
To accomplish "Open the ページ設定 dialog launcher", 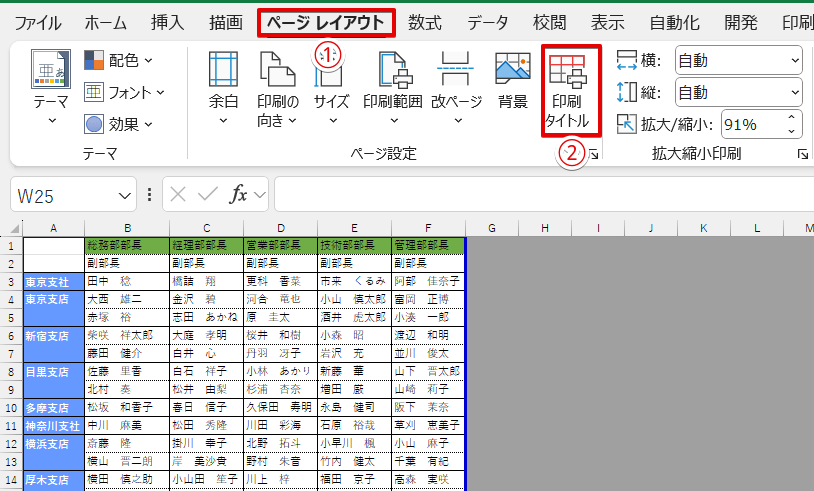I will point(593,154).
